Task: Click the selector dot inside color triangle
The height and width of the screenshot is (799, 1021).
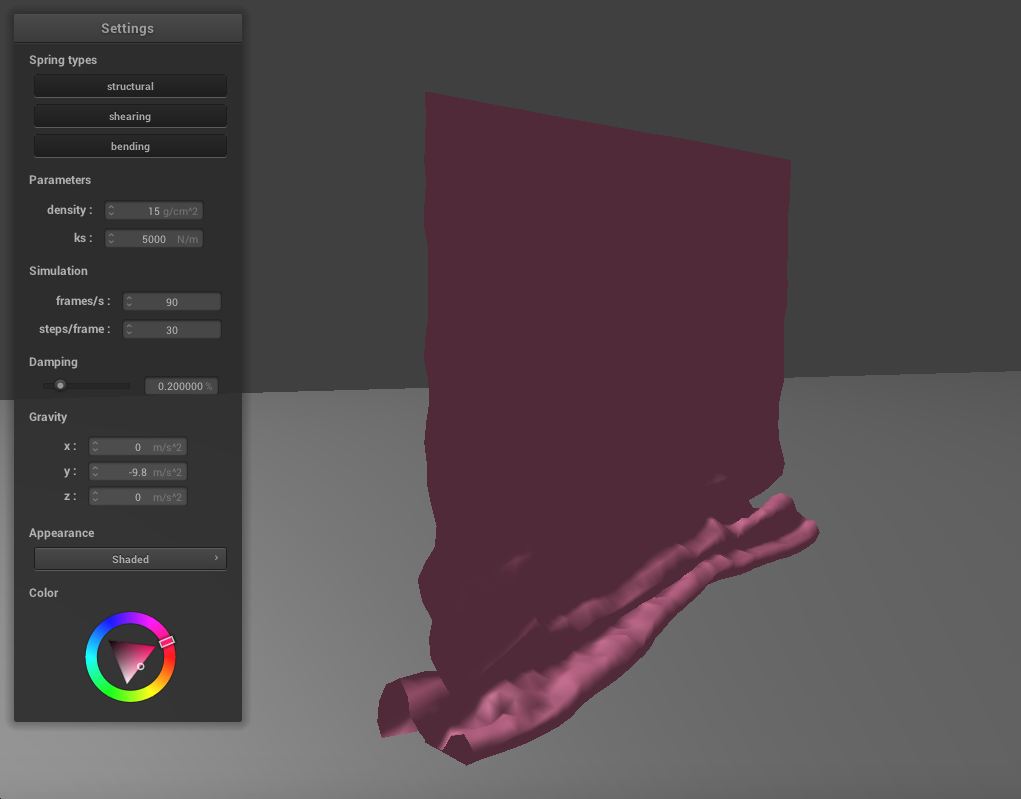Action: click(140, 666)
